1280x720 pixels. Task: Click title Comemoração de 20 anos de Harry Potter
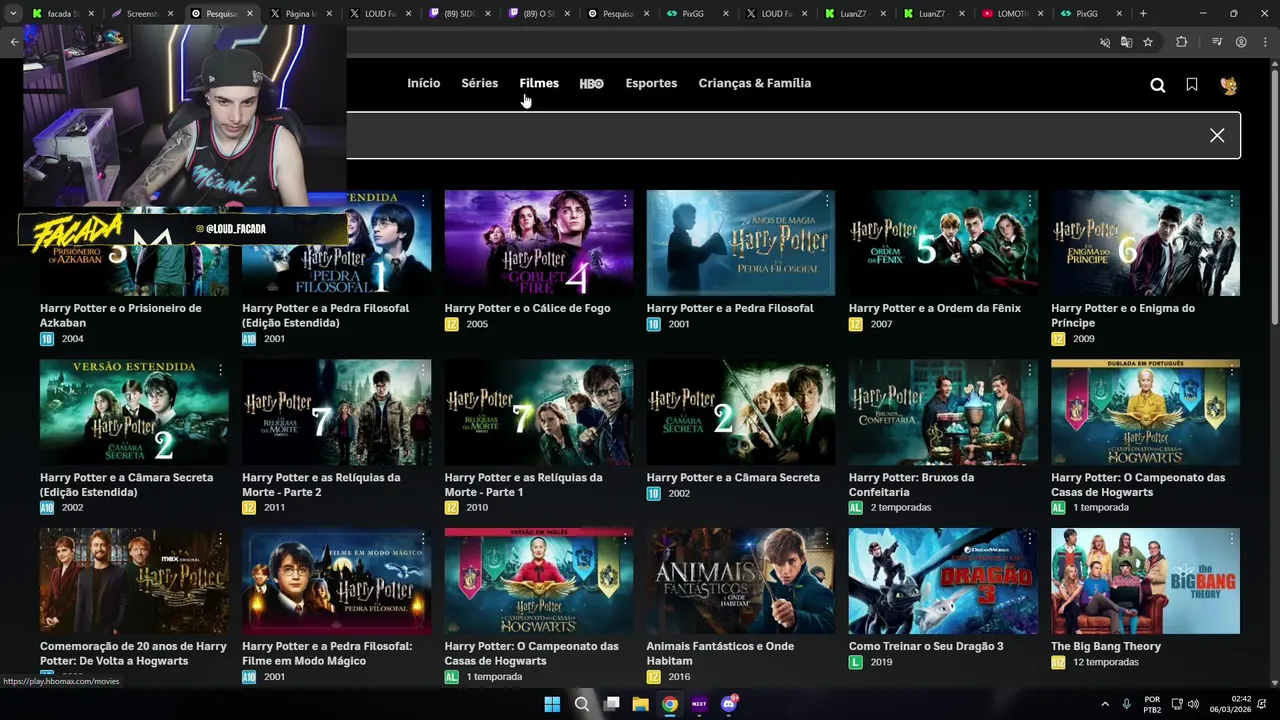133,653
